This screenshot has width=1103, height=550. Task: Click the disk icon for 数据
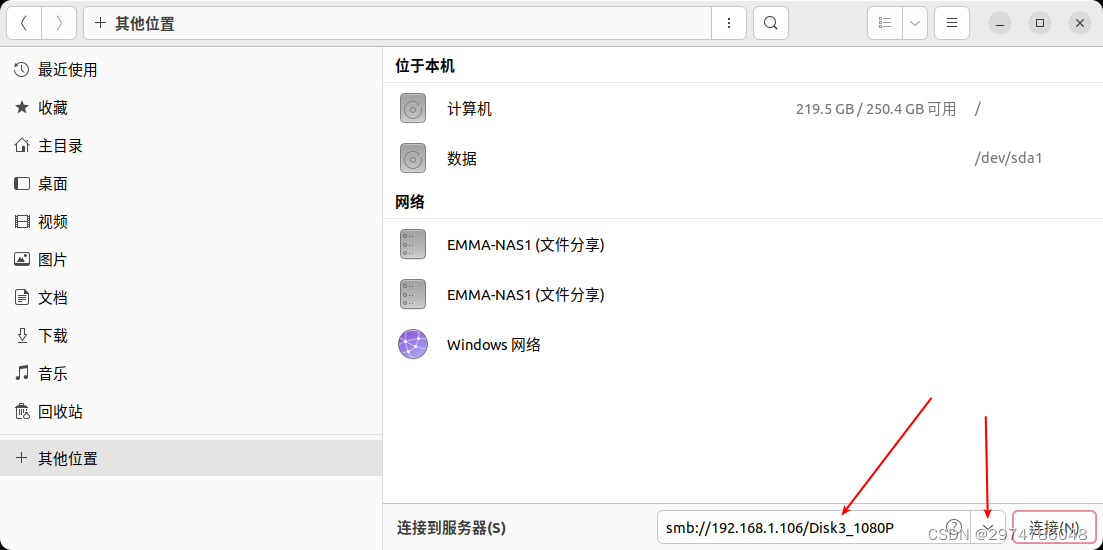[x=413, y=159]
